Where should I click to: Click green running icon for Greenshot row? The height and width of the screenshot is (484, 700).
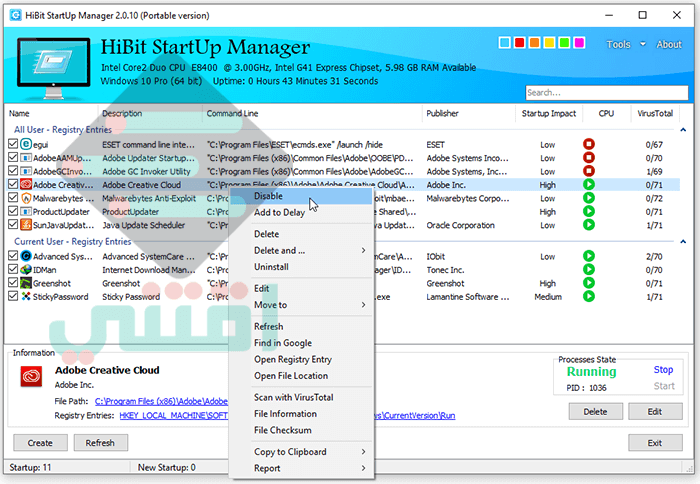(589, 282)
